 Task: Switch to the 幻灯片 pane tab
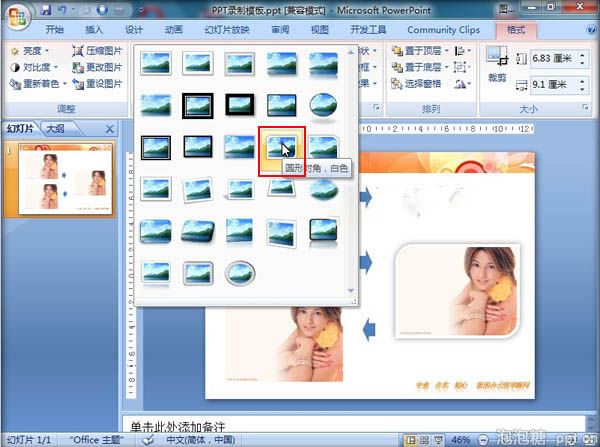[21, 129]
